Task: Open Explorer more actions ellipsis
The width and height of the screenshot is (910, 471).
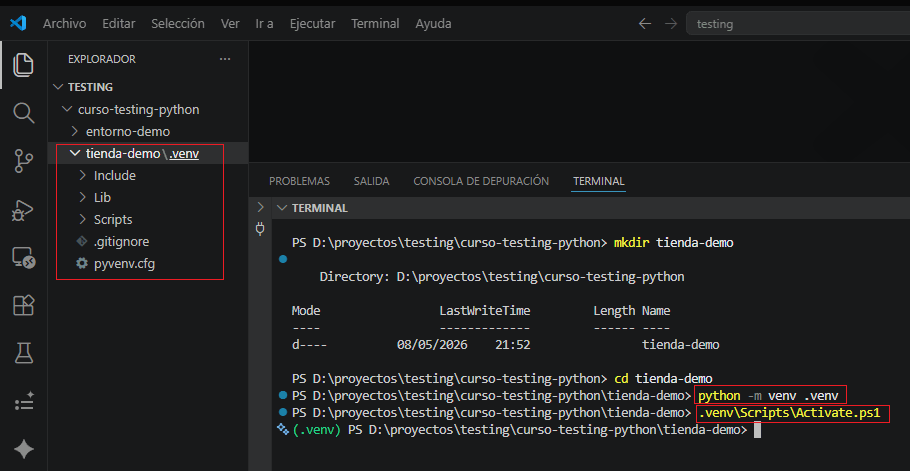Action: pos(225,59)
